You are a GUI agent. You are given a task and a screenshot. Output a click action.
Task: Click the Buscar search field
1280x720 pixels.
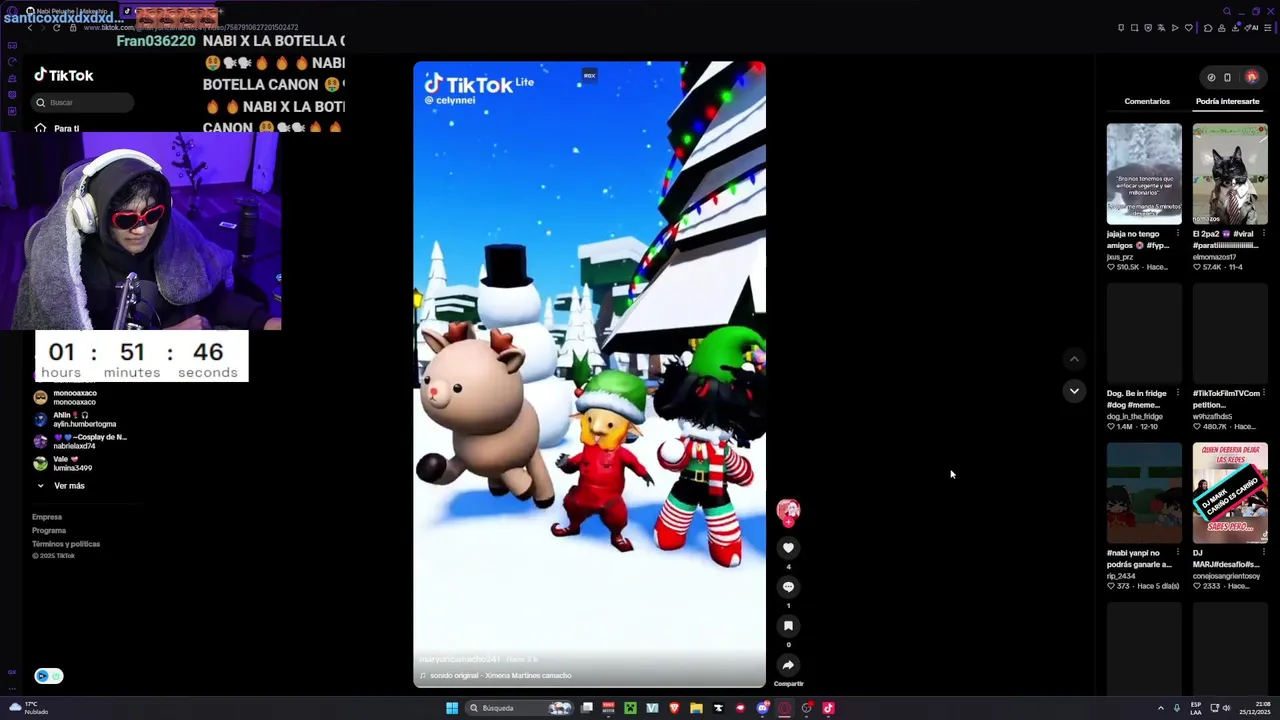pyautogui.click(x=82, y=102)
